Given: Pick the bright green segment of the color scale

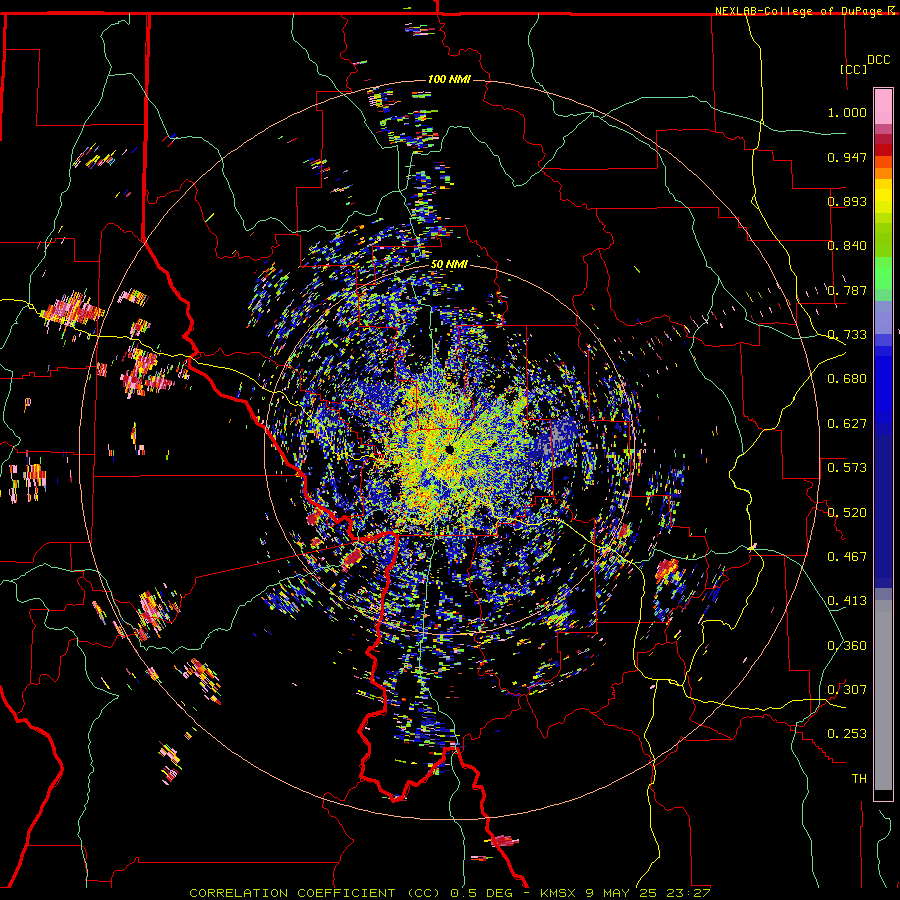Looking at the screenshot, I should (x=883, y=273).
